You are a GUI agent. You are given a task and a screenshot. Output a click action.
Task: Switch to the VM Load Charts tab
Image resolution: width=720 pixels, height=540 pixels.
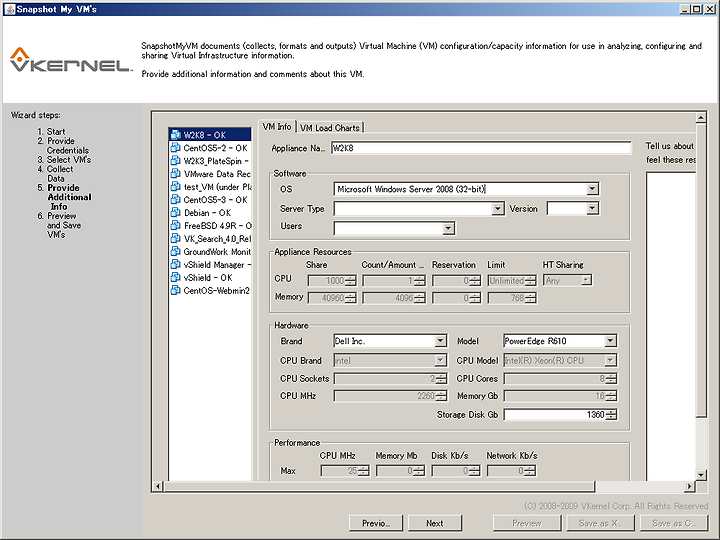tap(330, 128)
